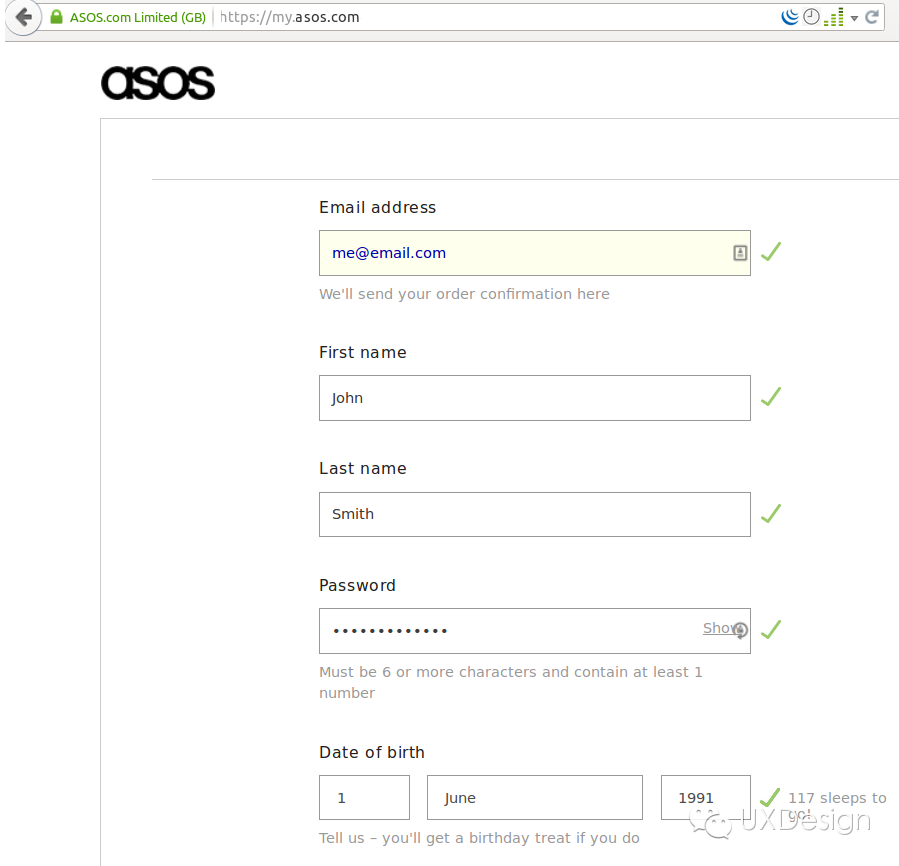Viewport: 899px width, 866px height.
Task: Open the birth day dropdown showing 1
Action: pos(364,798)
